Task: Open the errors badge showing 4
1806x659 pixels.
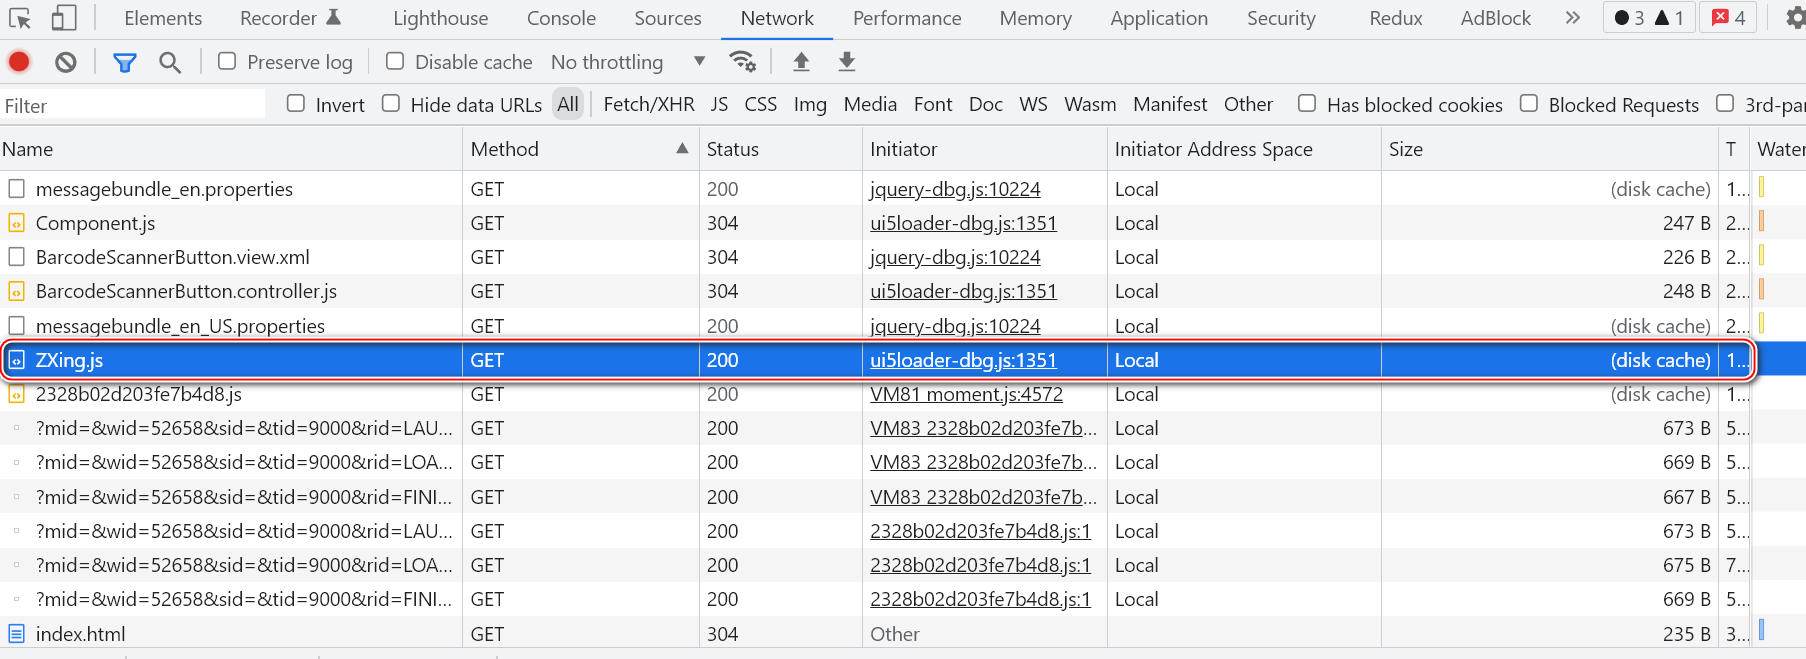Action: 1729,18
